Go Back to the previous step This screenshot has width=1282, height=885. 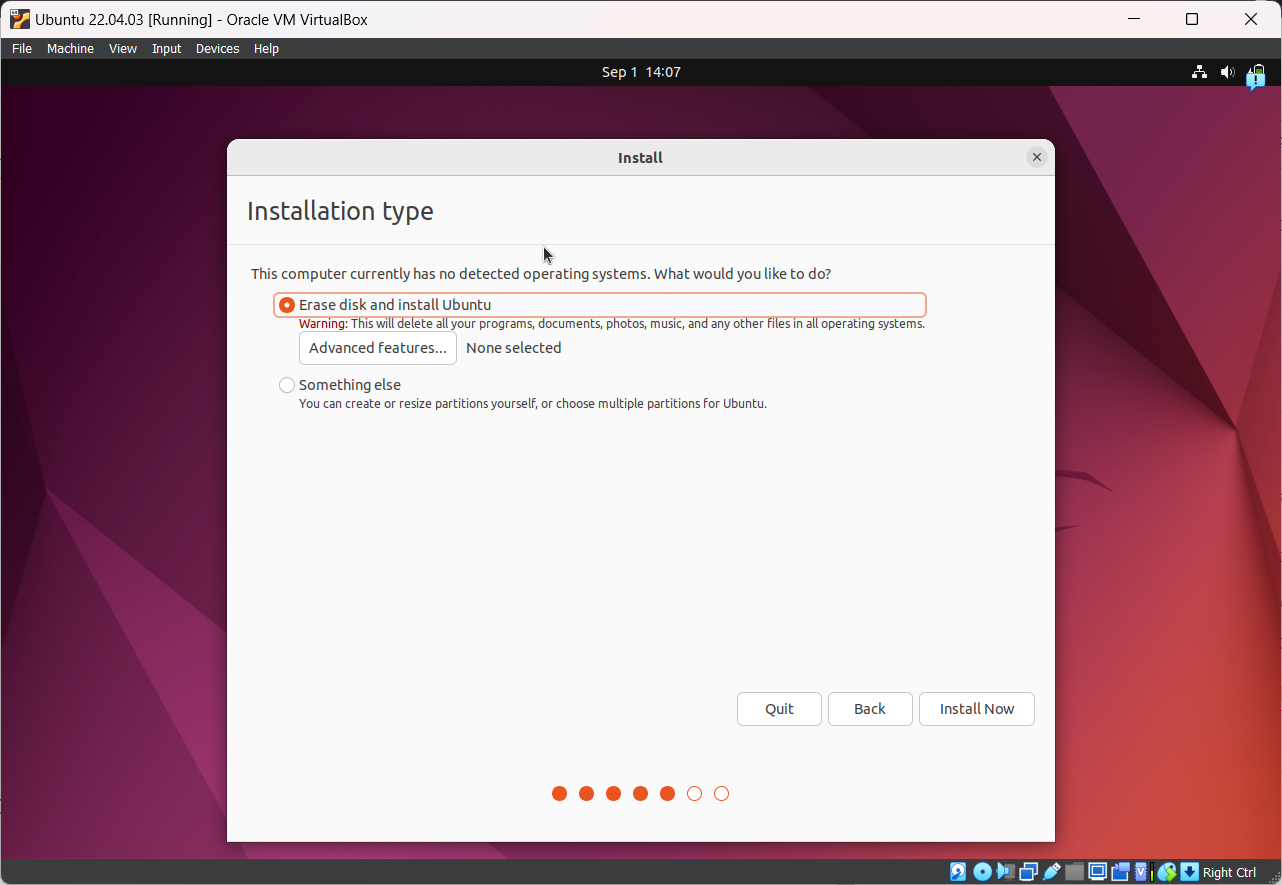pos(870,709)
